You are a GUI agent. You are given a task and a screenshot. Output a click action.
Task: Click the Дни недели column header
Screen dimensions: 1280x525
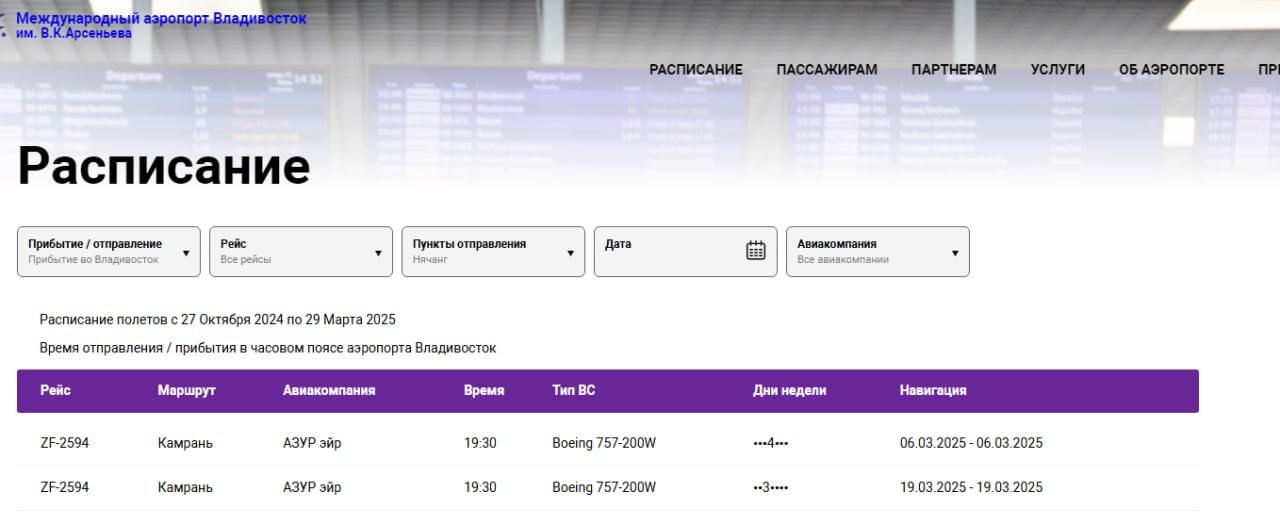789,390
